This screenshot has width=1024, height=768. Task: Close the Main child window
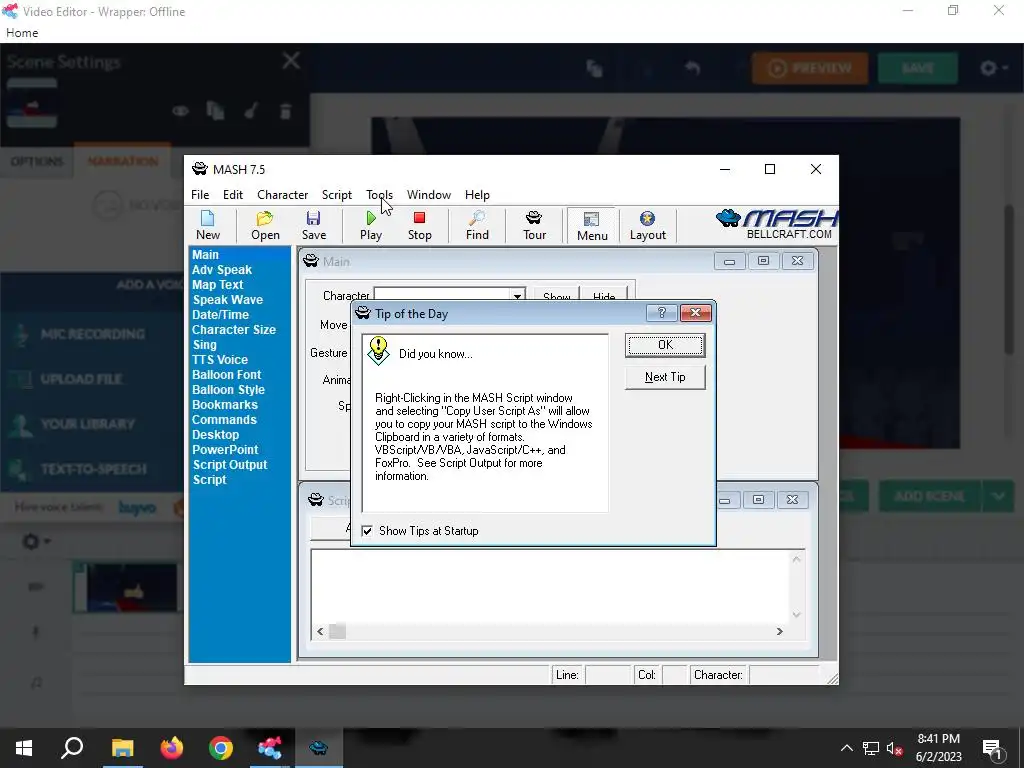[797, 261]
